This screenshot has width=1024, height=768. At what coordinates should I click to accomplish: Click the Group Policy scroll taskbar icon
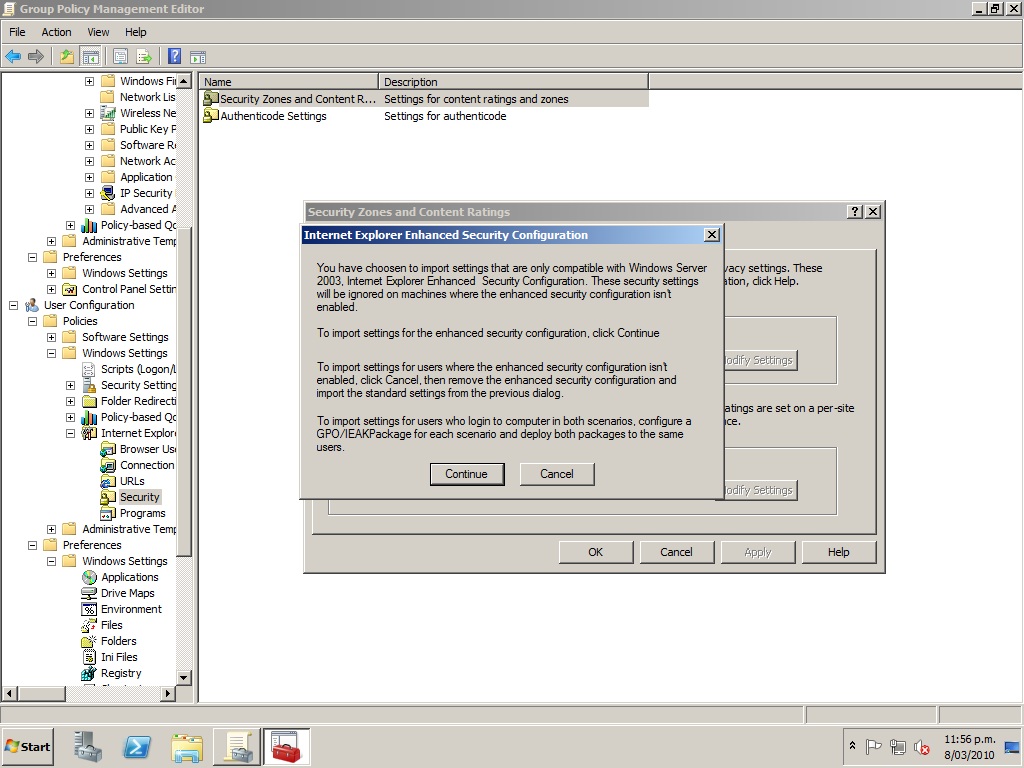237,746
